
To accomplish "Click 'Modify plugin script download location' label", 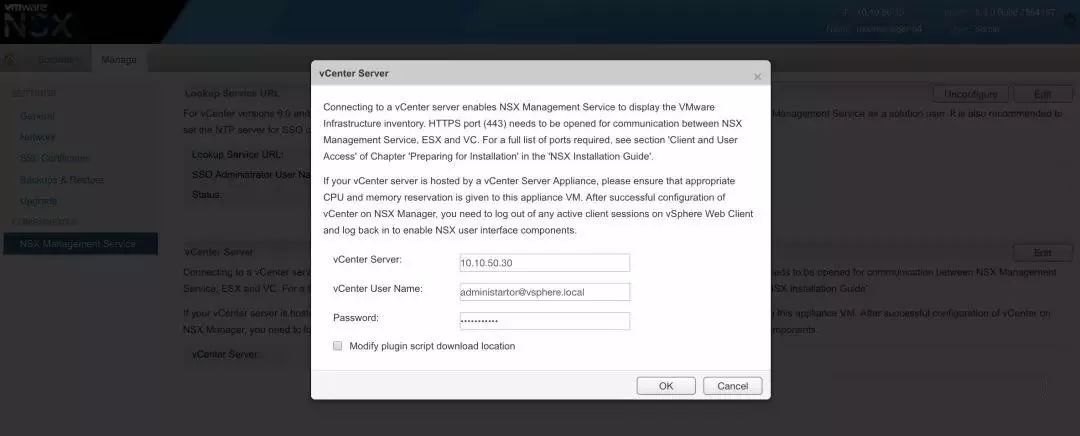I will (432, 346).
